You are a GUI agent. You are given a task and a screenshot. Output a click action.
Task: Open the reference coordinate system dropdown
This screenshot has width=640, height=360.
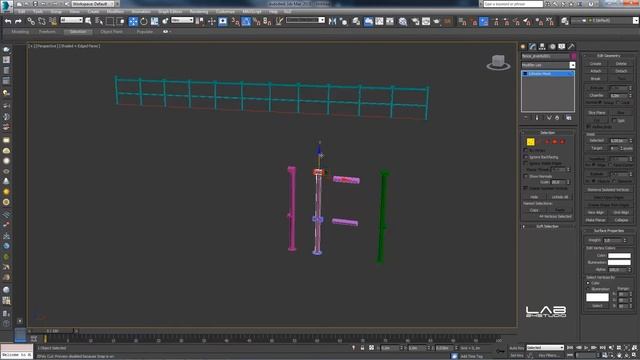tap(182, 20)
